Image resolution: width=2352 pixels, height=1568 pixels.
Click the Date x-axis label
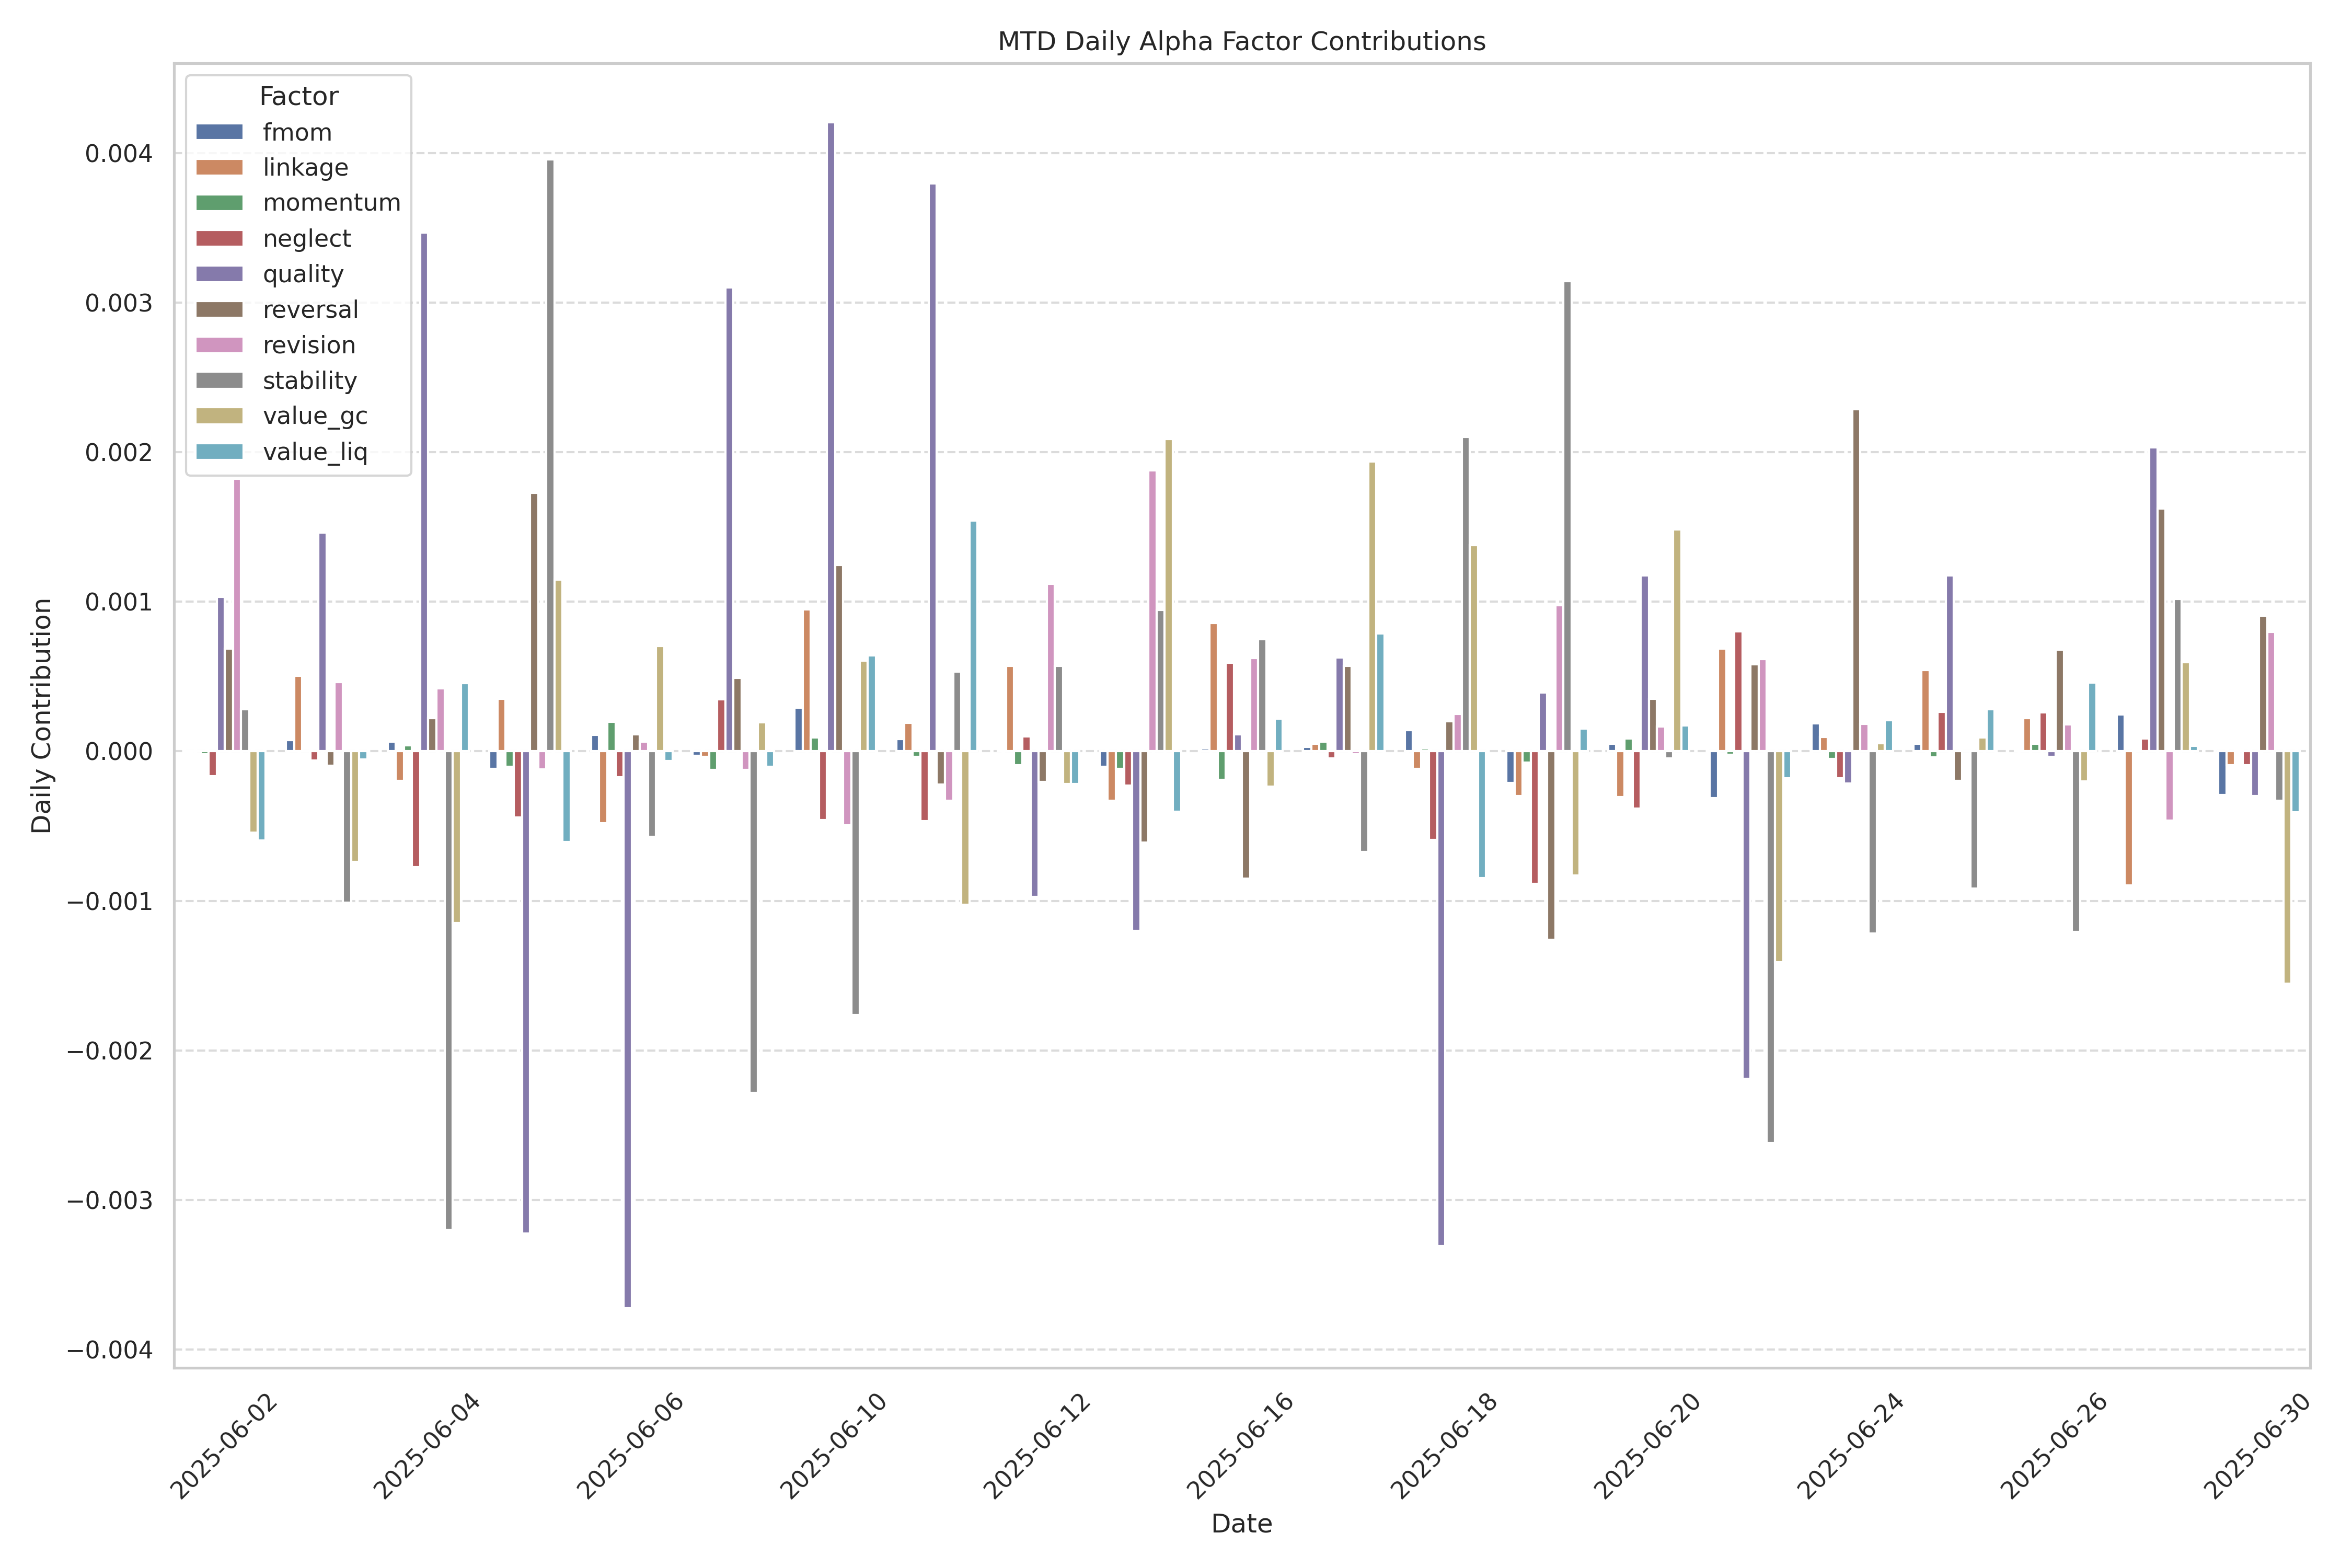tap(1241, 1523)
